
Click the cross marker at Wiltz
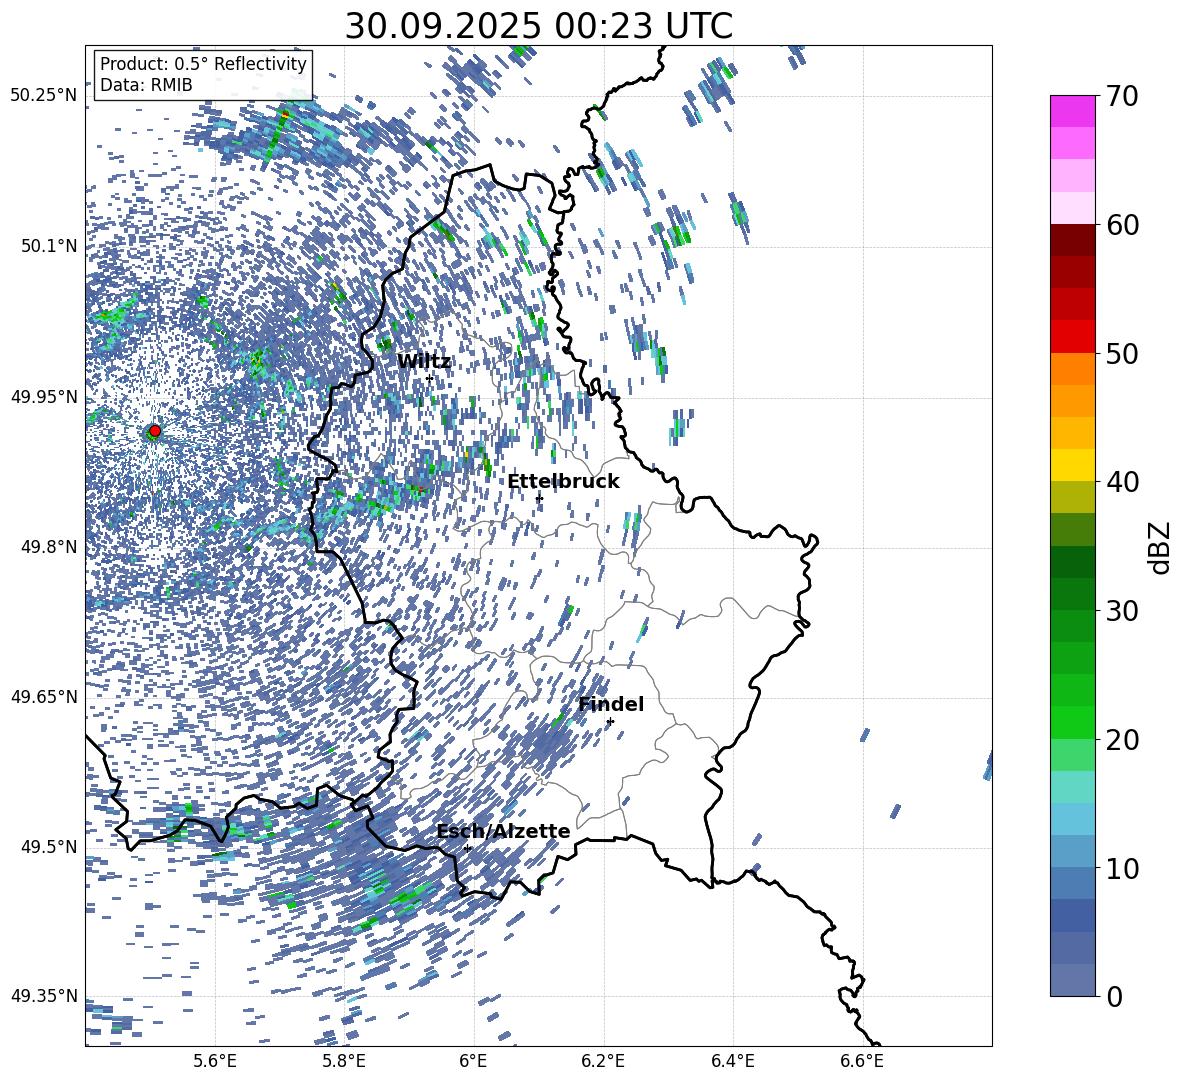click(430, 378)
